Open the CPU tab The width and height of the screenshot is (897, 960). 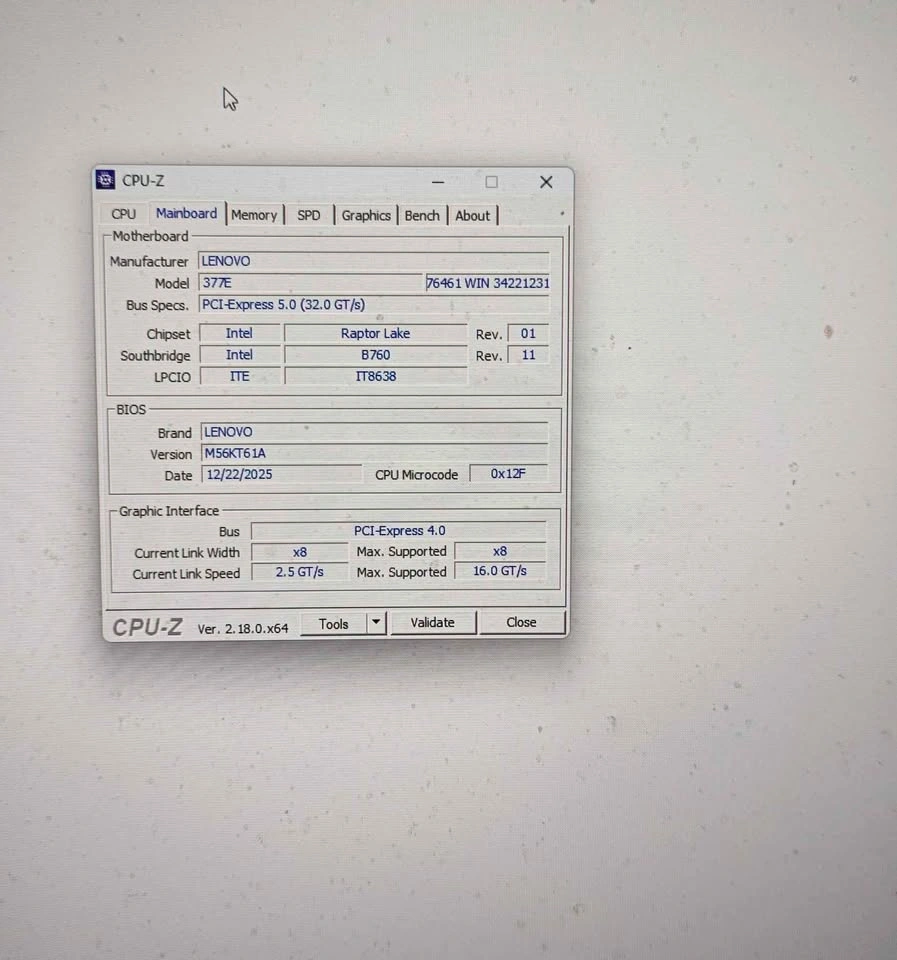[123, 214]
